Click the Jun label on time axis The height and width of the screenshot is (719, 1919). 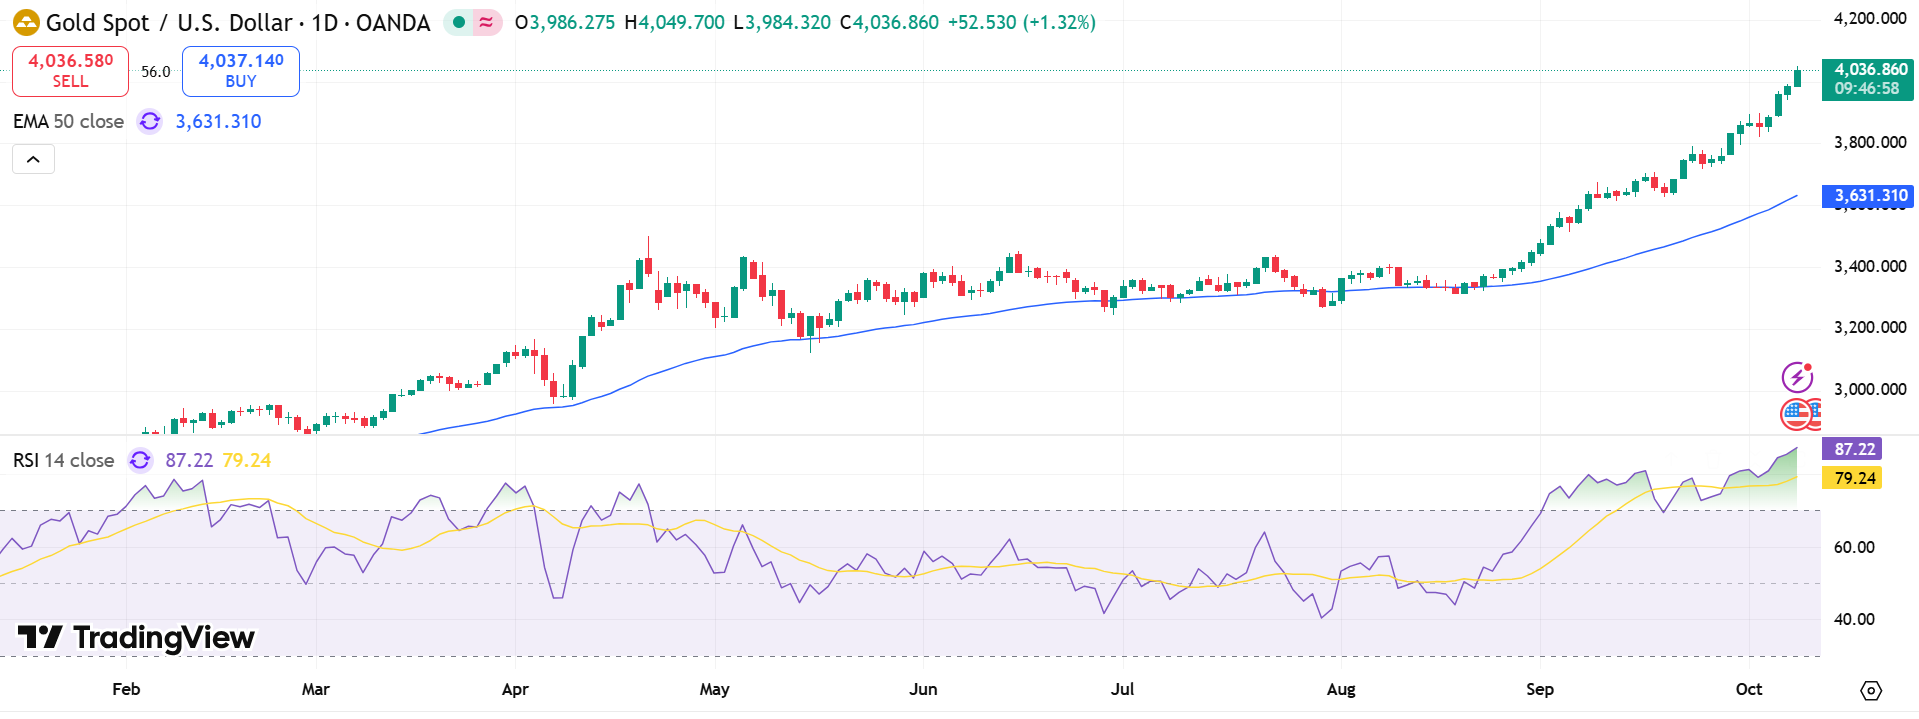tap(923, 689)
